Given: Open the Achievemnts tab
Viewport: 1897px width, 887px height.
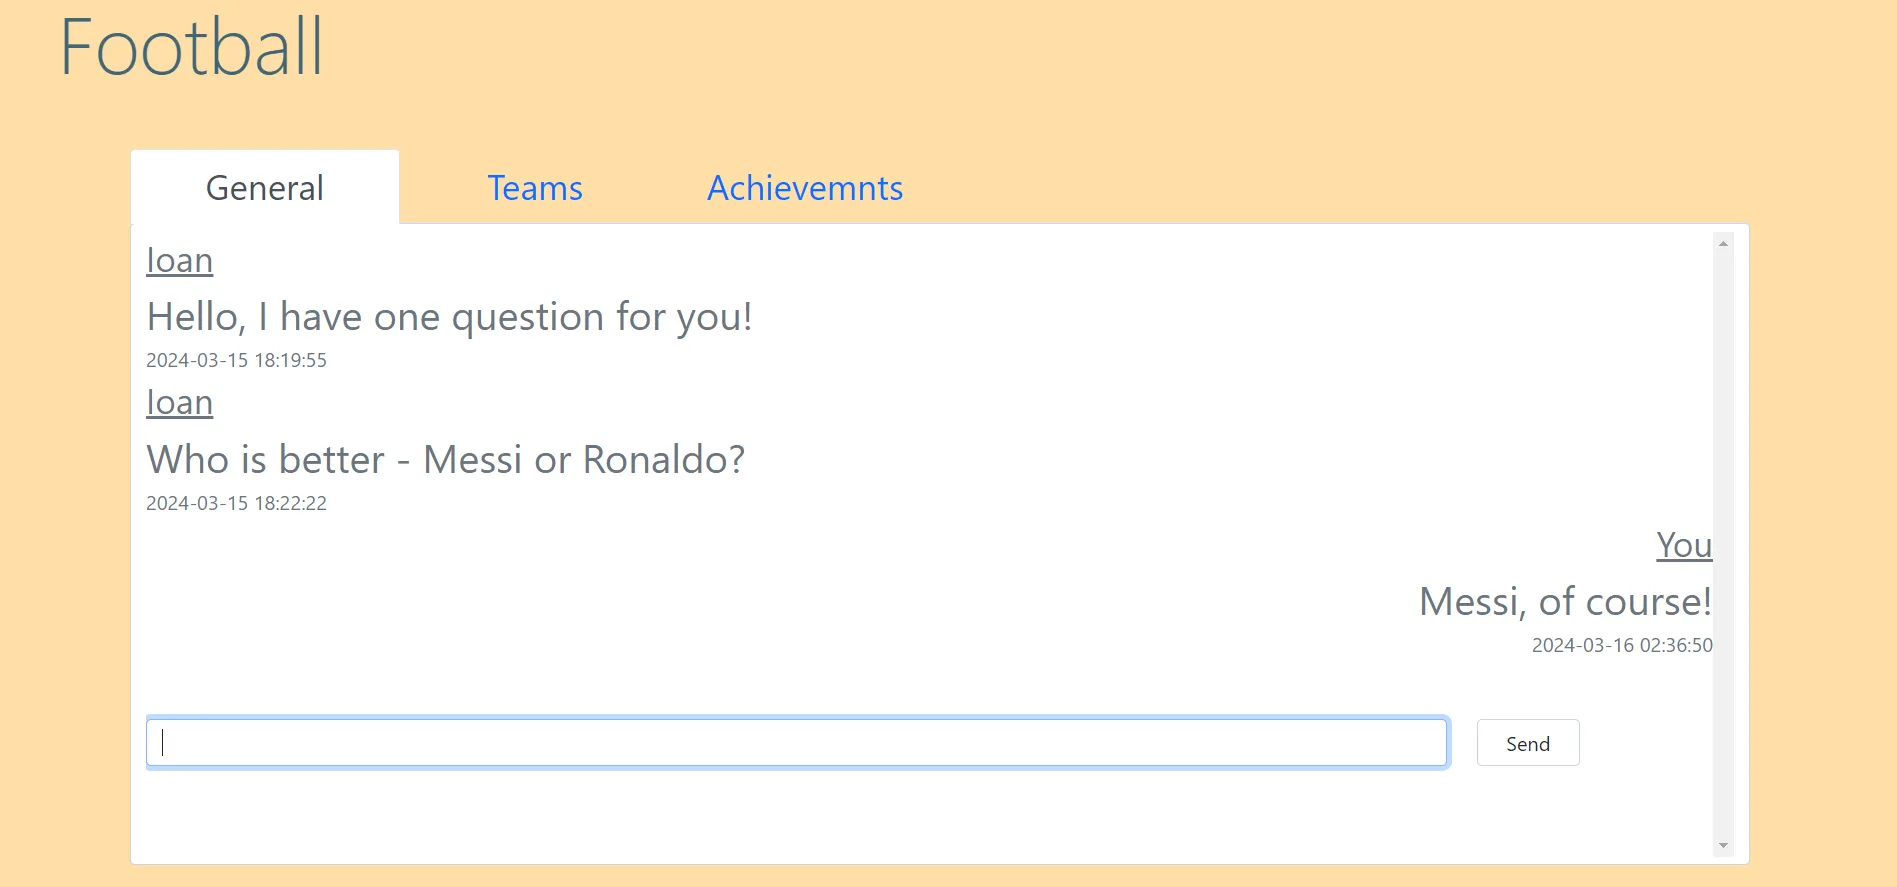Looking at the screenshot, I should [x=805, y=188].
